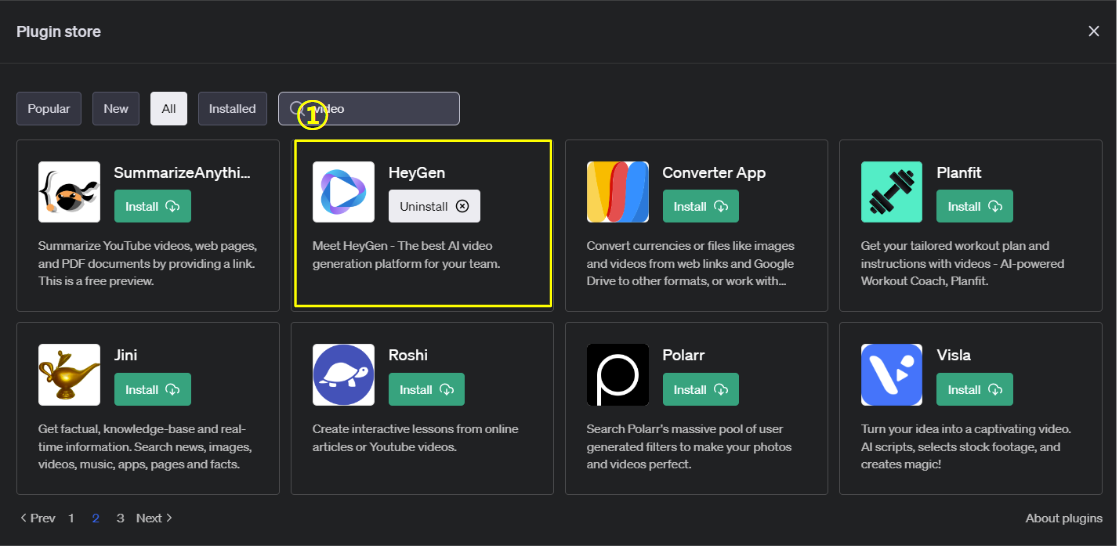Image resolution: width=1117 pixels, height=547 pixels.
Task: Close the Plugin store dialog
Action: point(1093,31)
